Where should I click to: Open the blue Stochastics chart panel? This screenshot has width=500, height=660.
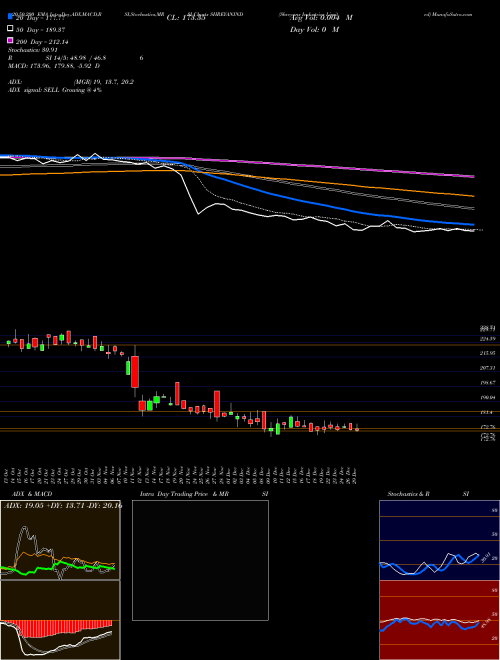click(x=439, y=540)
